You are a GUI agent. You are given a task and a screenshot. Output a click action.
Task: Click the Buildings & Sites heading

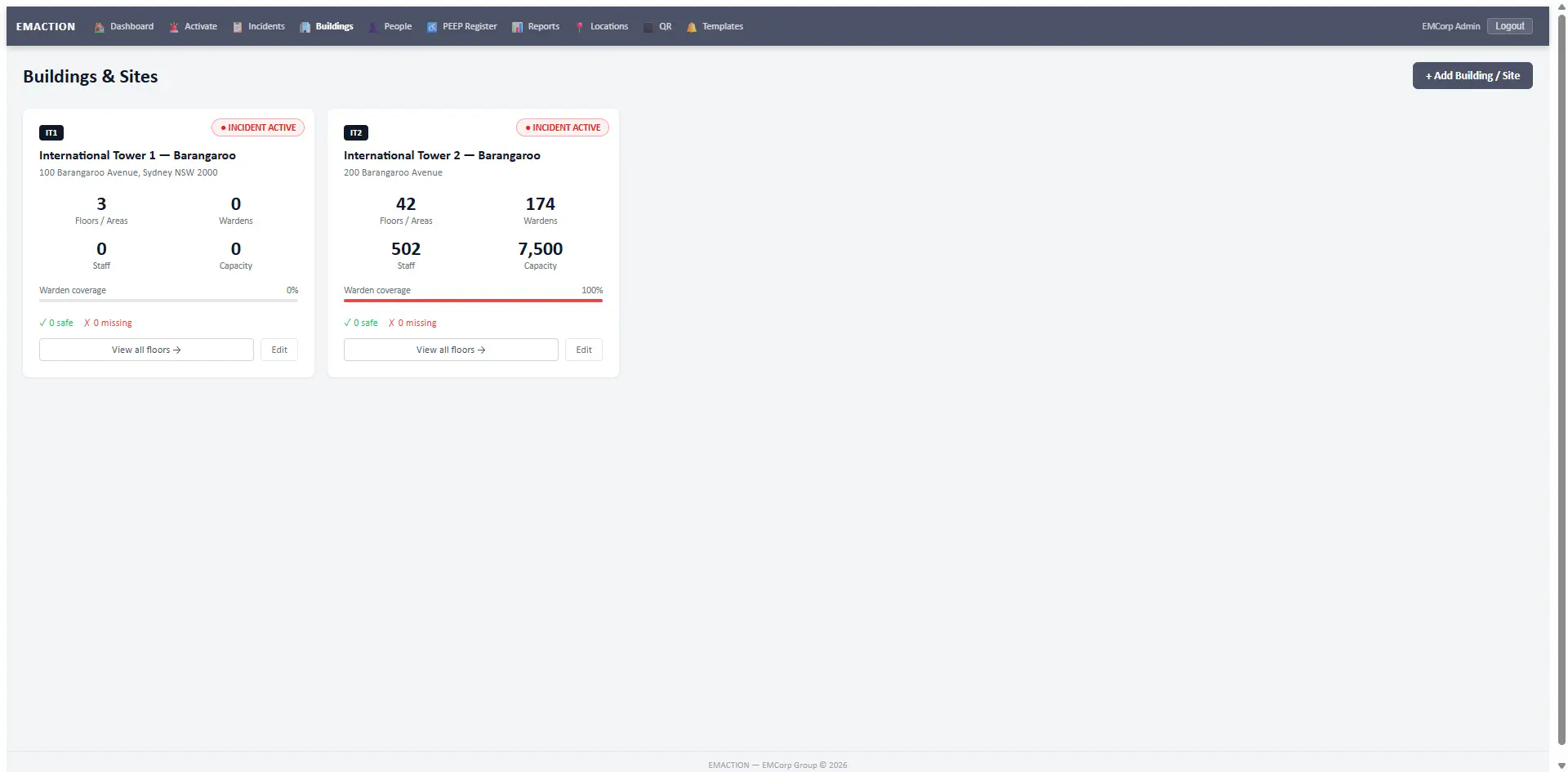90,77
